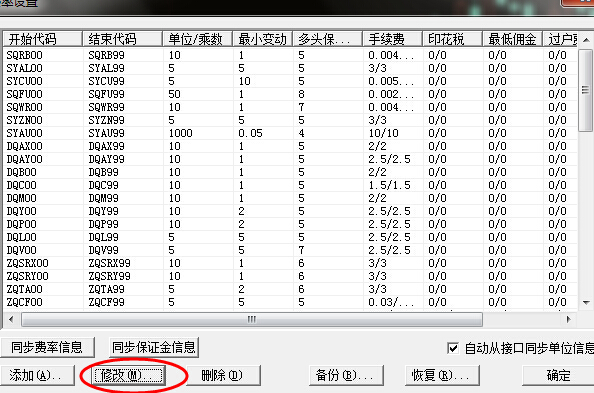
Task: Select the SYCU00 row
Action: pos(290,81)
